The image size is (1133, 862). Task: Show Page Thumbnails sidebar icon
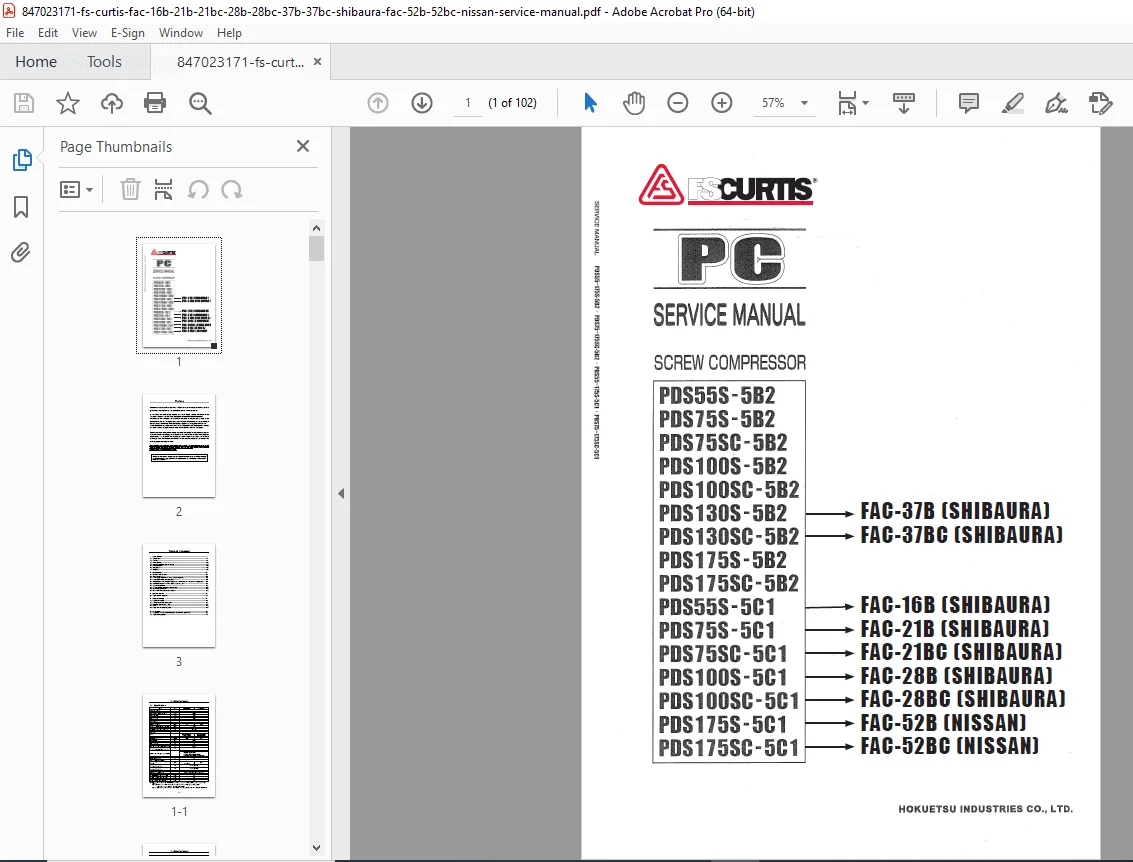pos(22,160)
